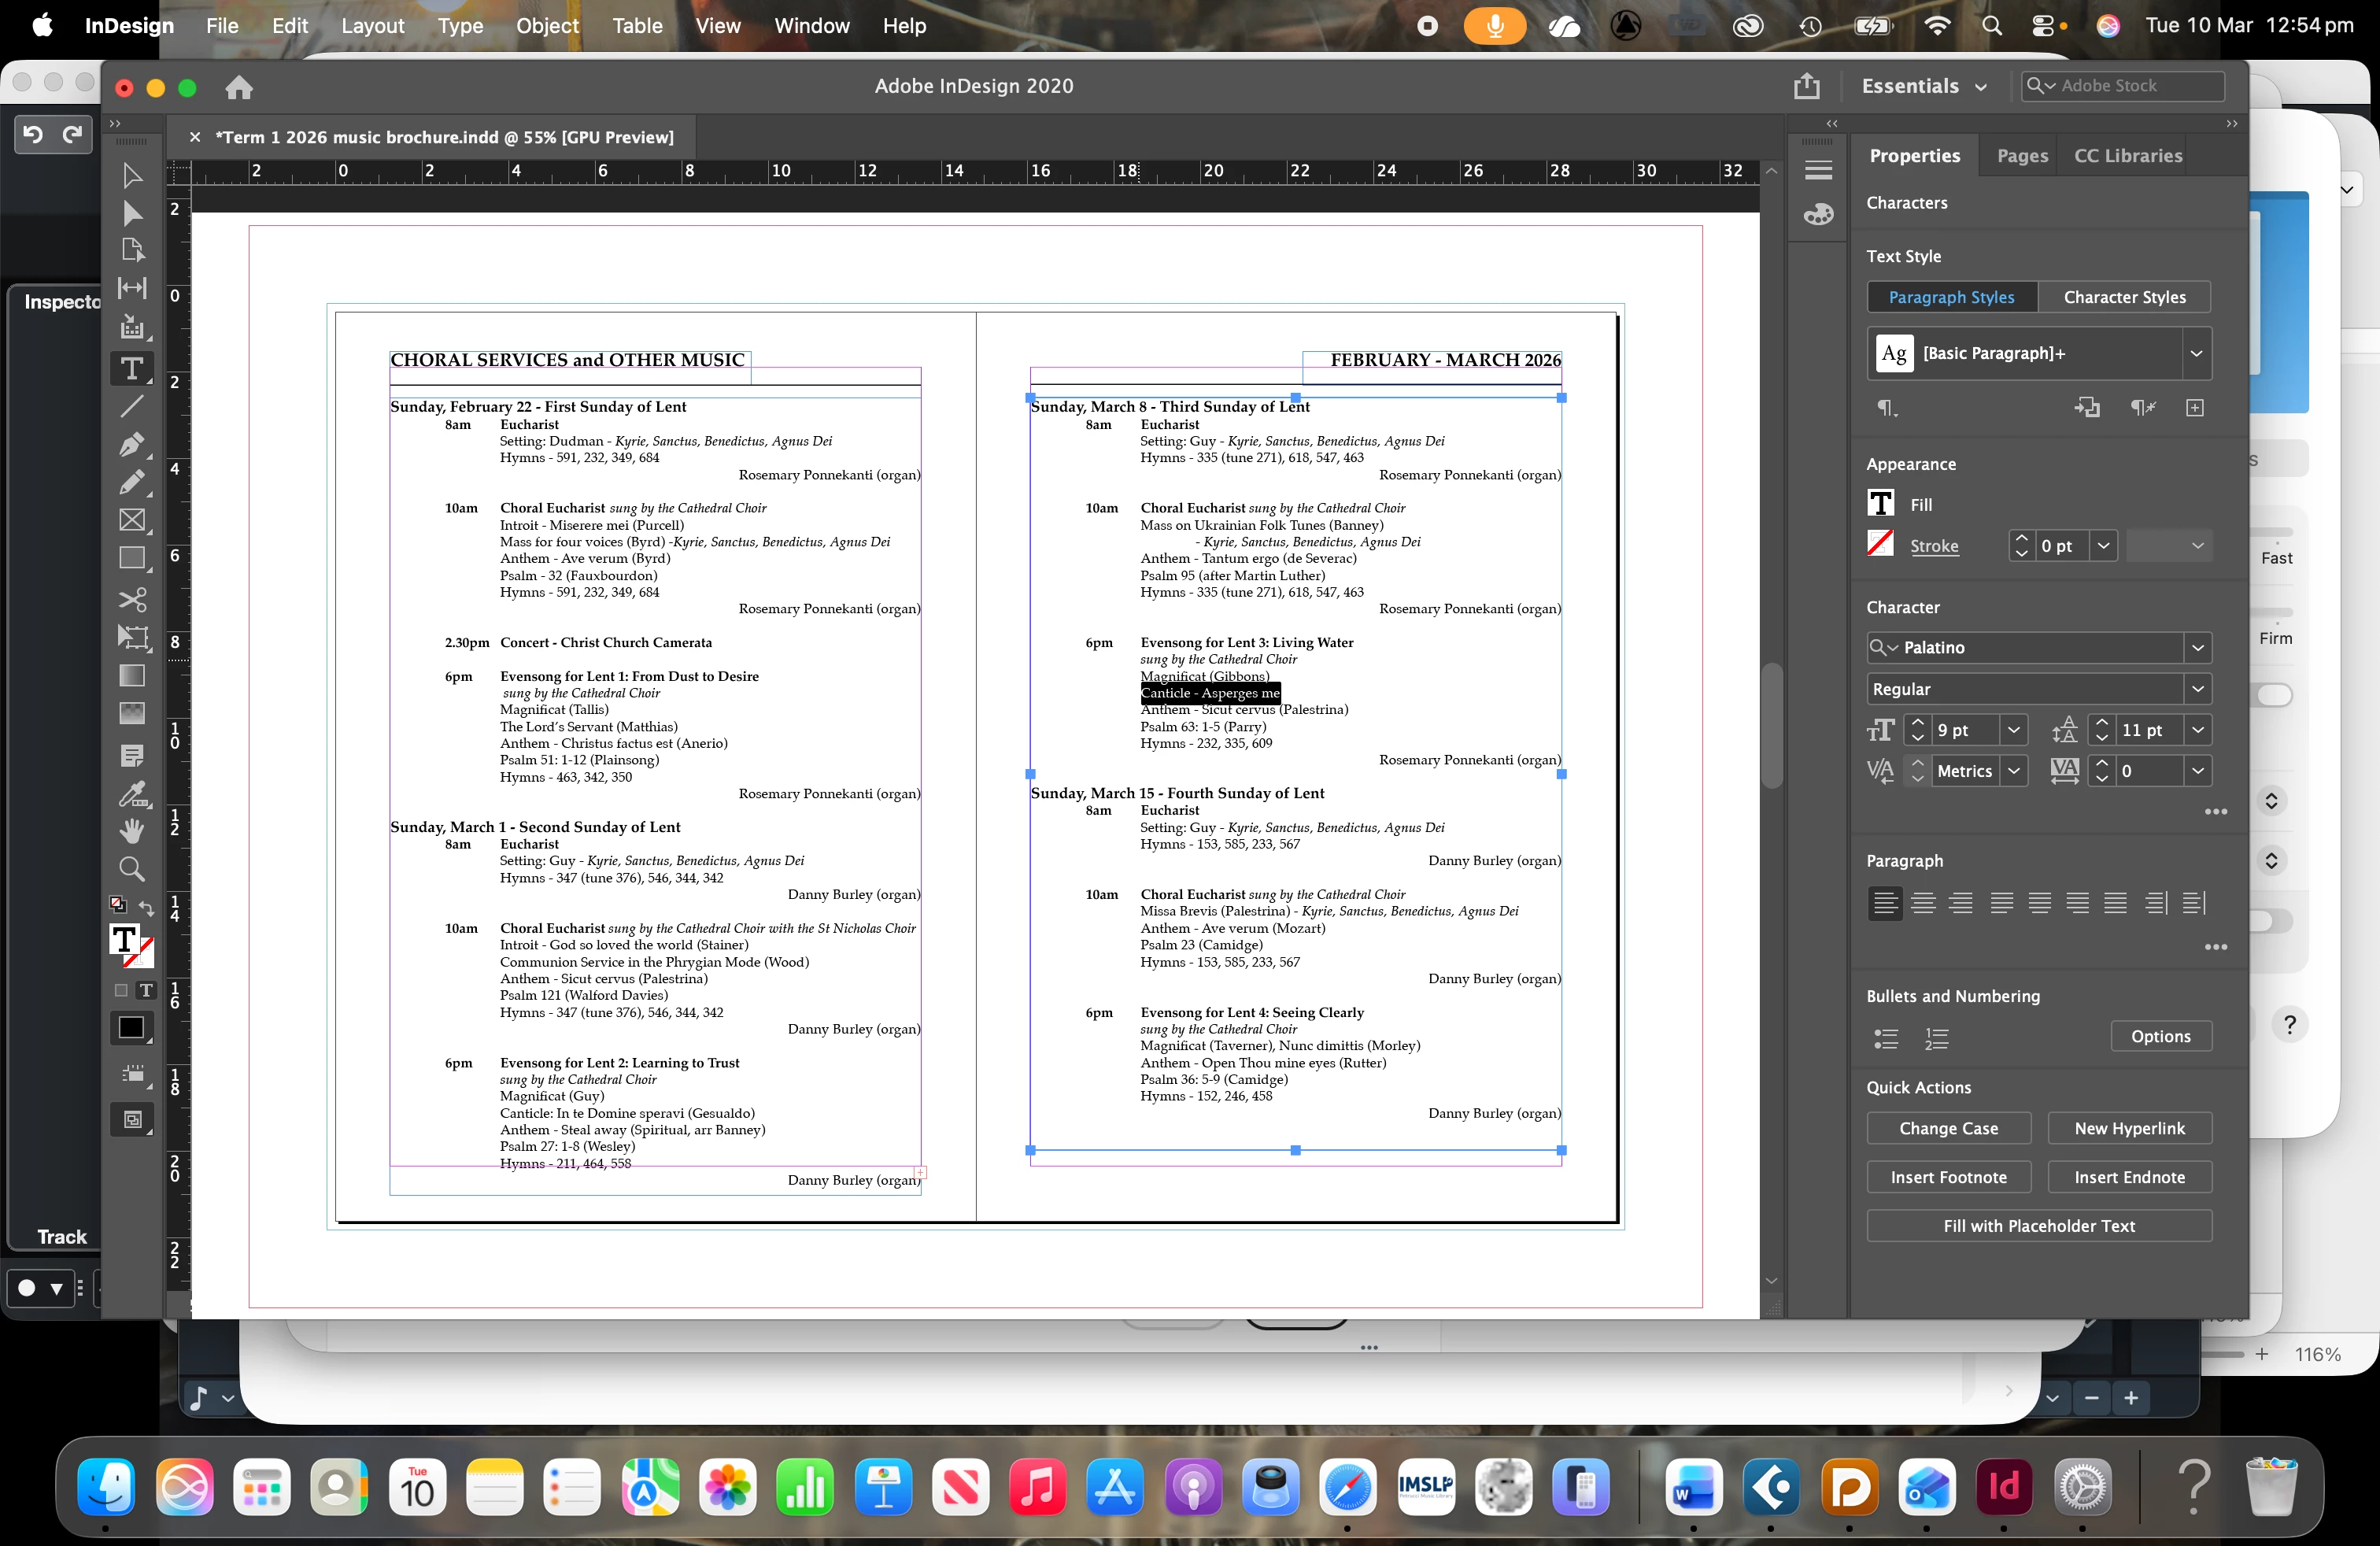Select the Hand tool

click(131, 830)
